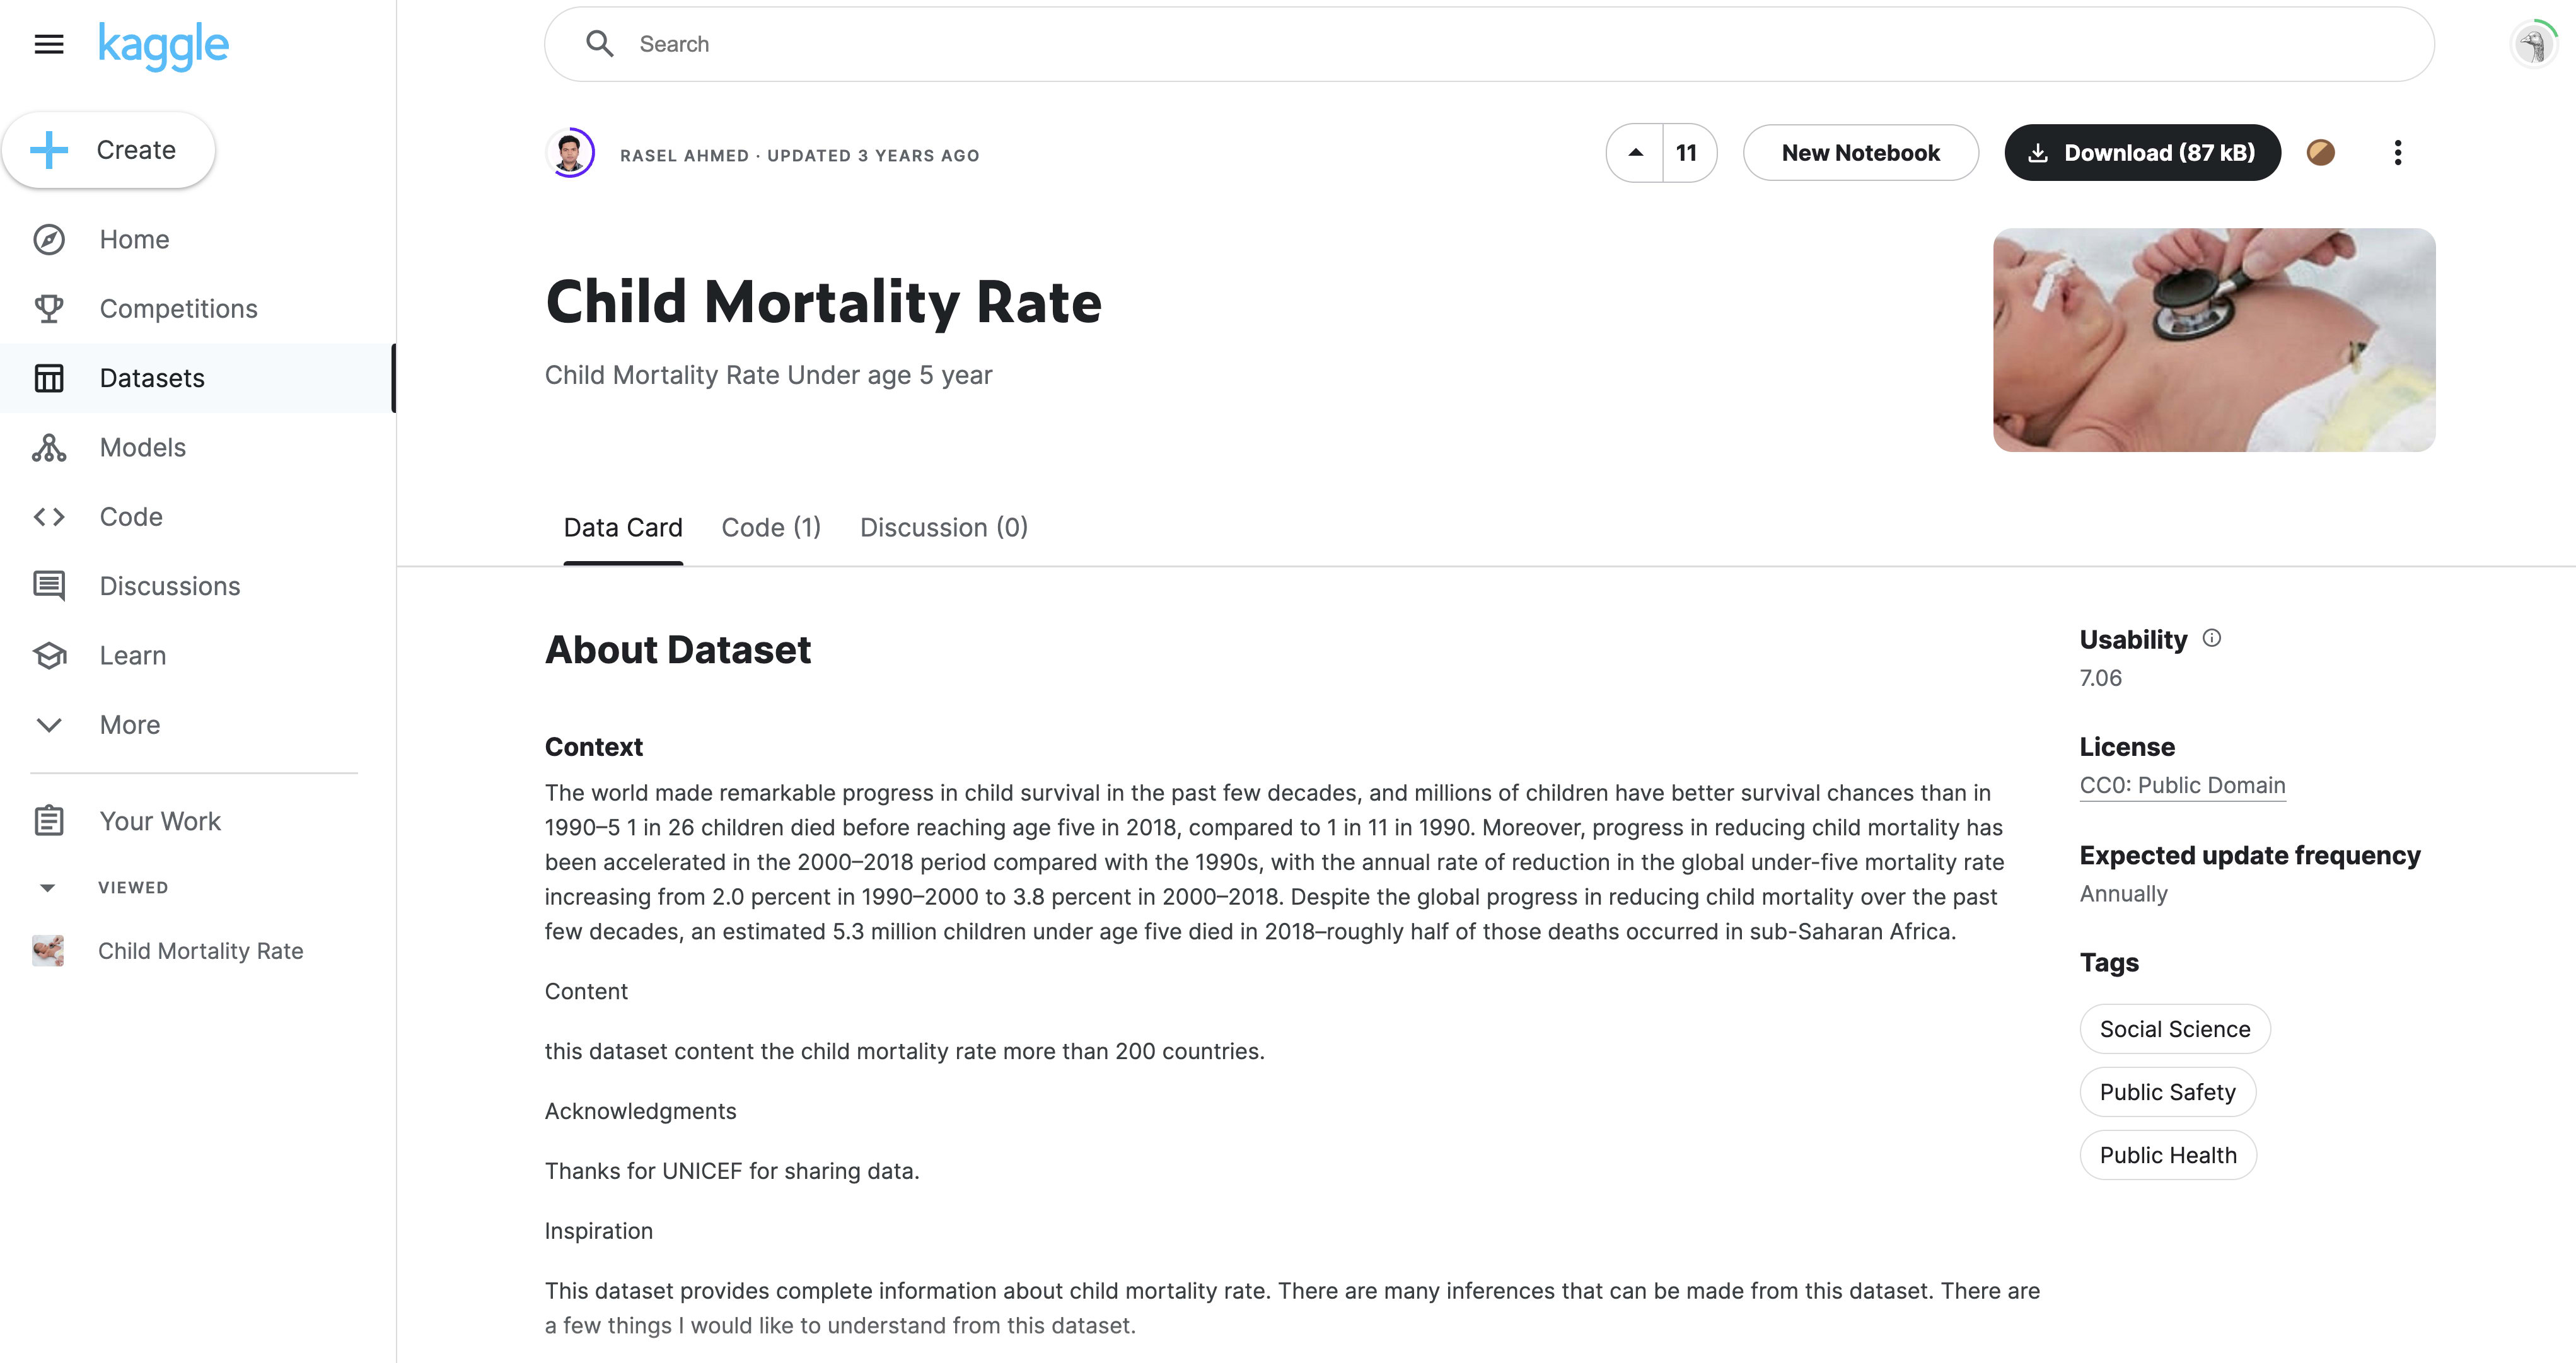Collapse the Viewed section arrow
The width and height of the screenshot is (2576, 1363).
(47, 888)
